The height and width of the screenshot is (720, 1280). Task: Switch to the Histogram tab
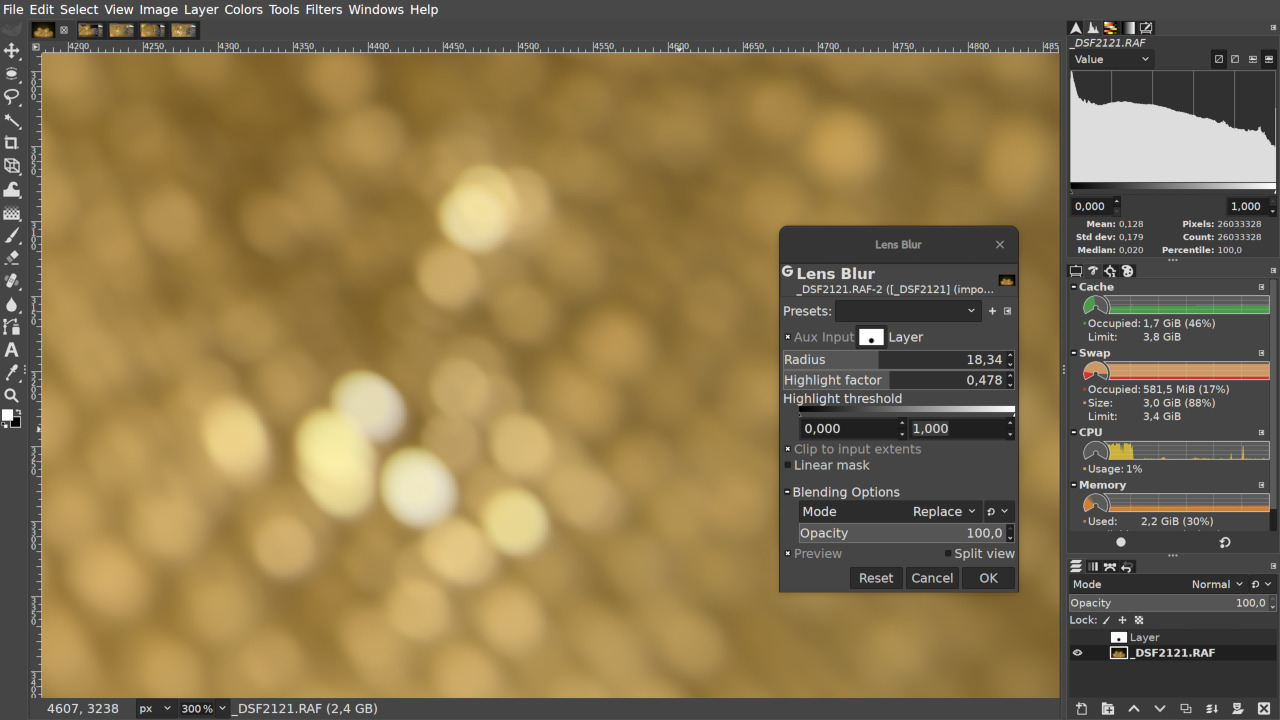pos(1092,28)
